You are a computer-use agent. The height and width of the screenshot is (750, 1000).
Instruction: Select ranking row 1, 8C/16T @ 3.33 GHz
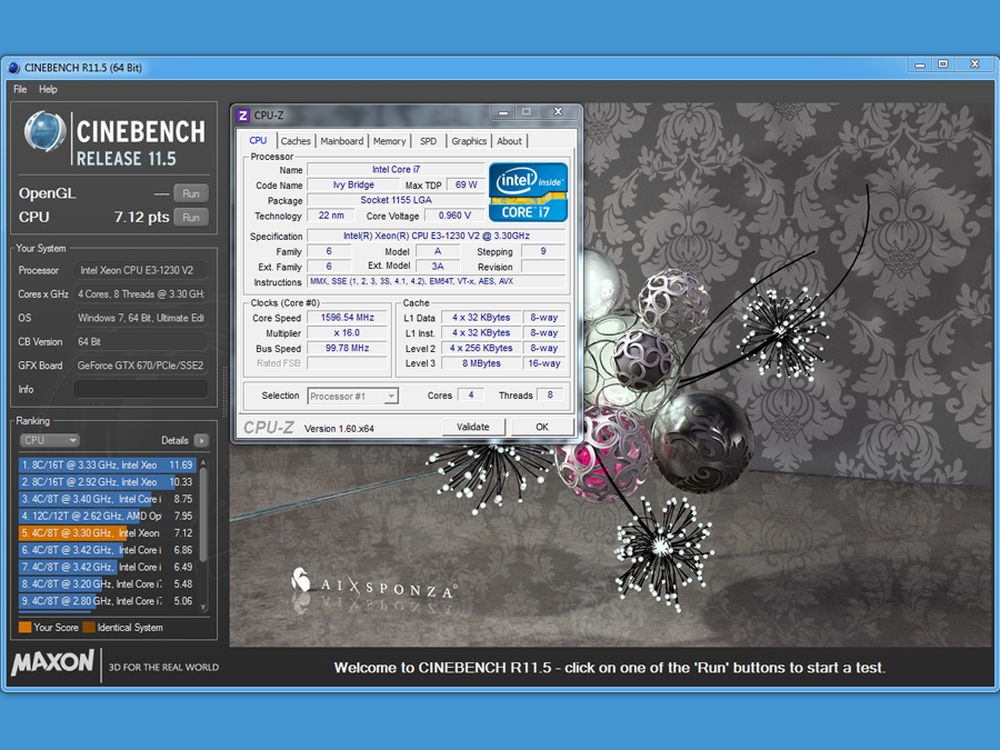pyautogui.click(x=107, y=465)
